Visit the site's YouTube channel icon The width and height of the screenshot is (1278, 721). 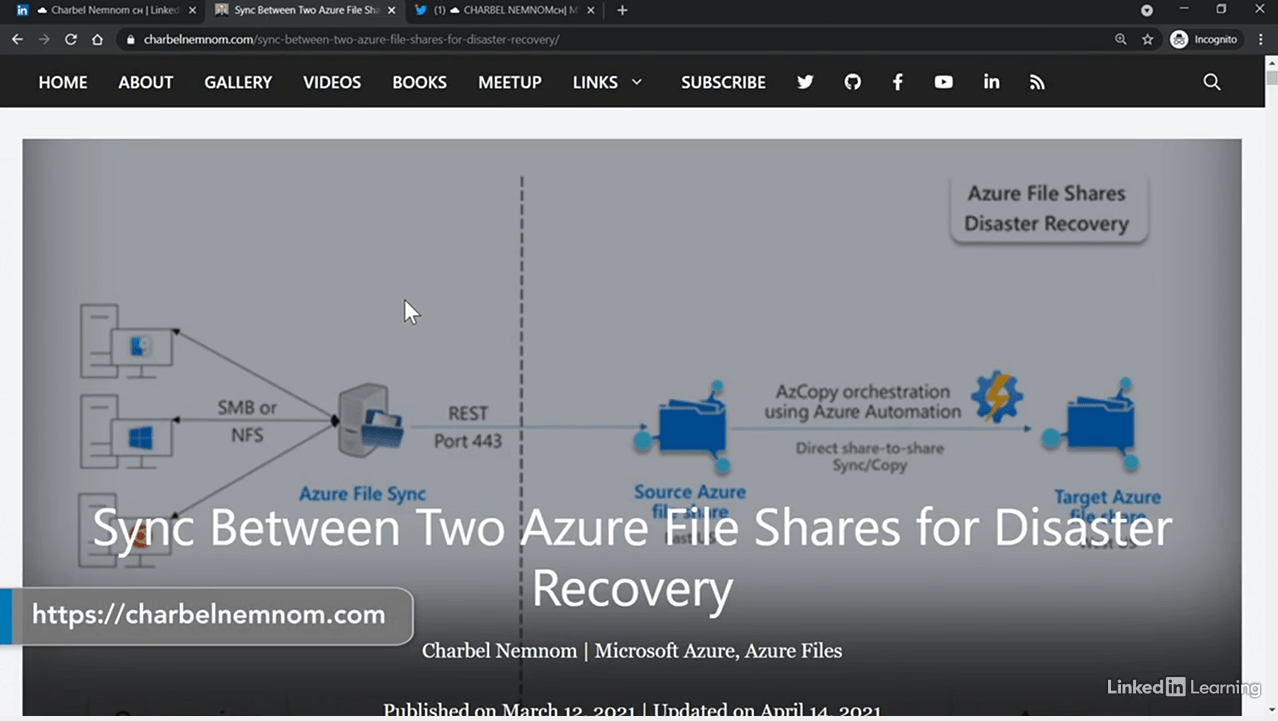click(944, 82)
